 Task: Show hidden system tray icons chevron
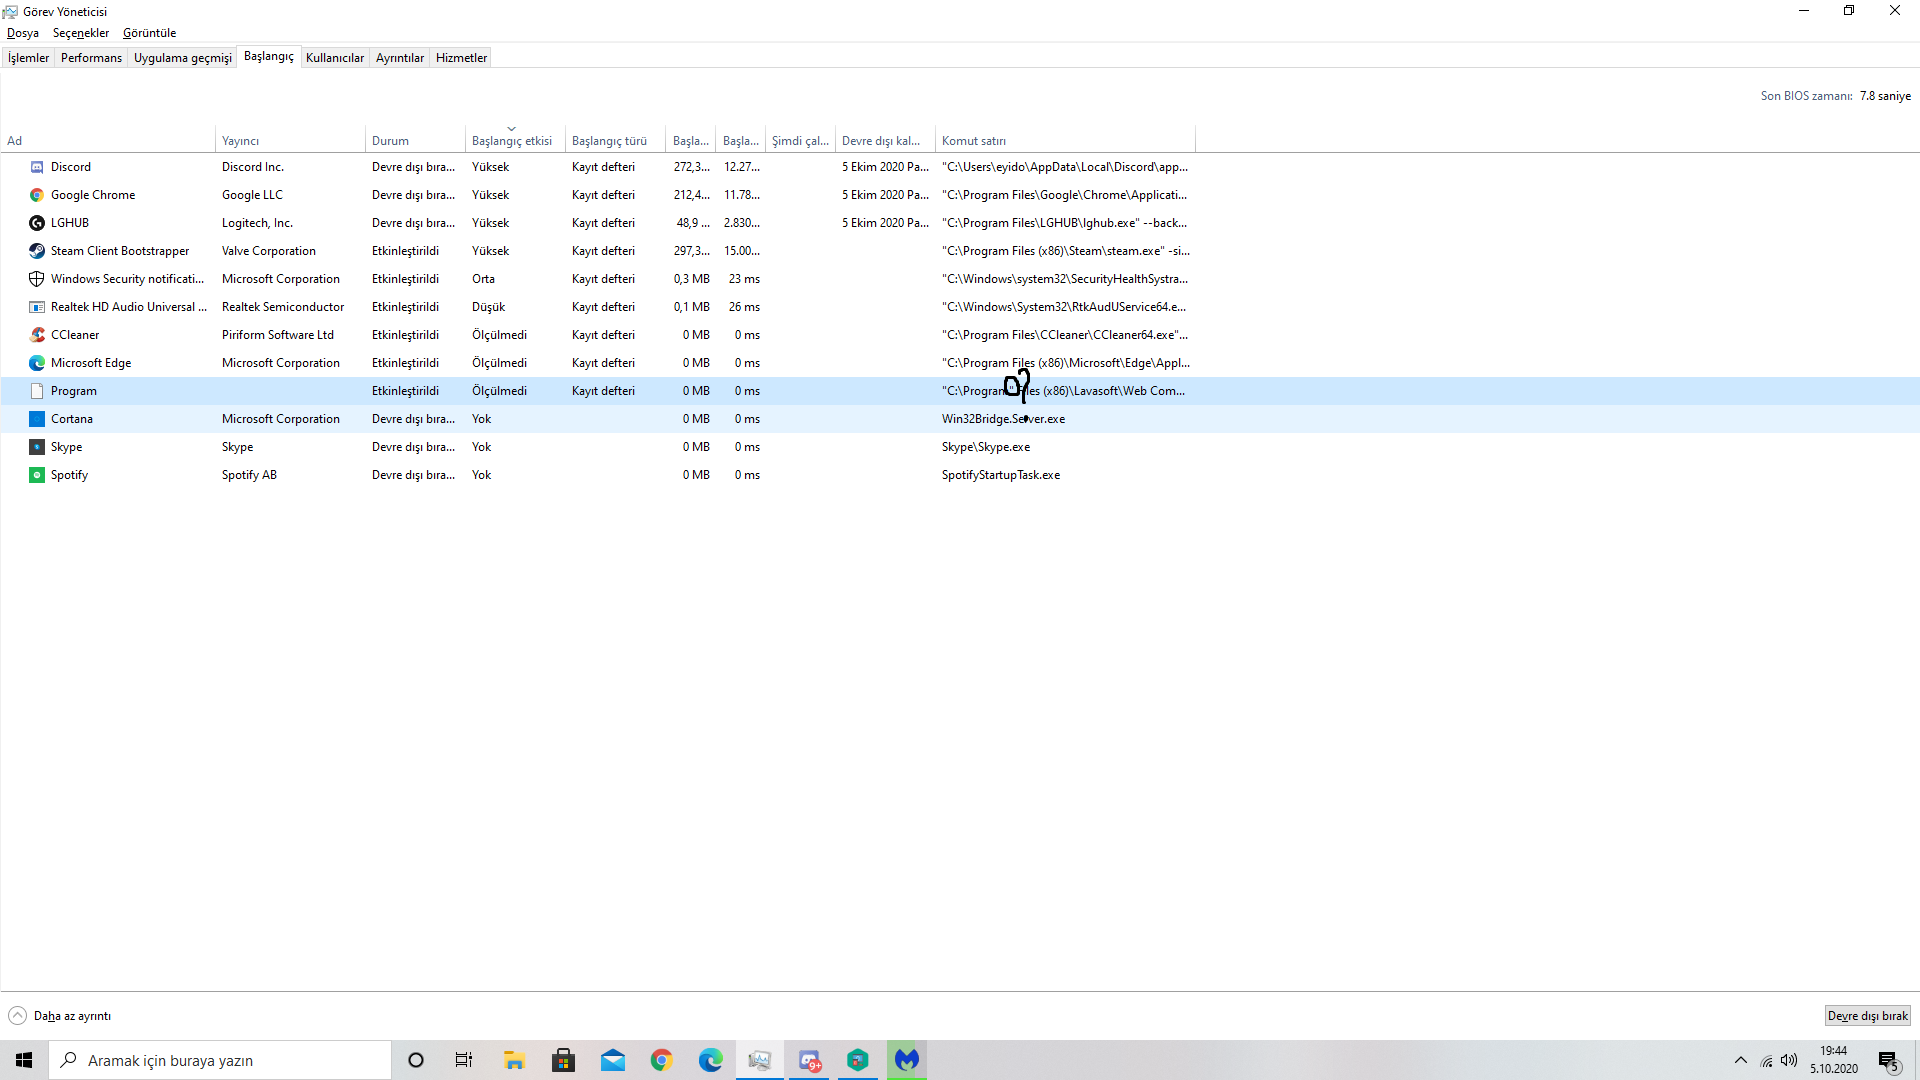1740,1060
